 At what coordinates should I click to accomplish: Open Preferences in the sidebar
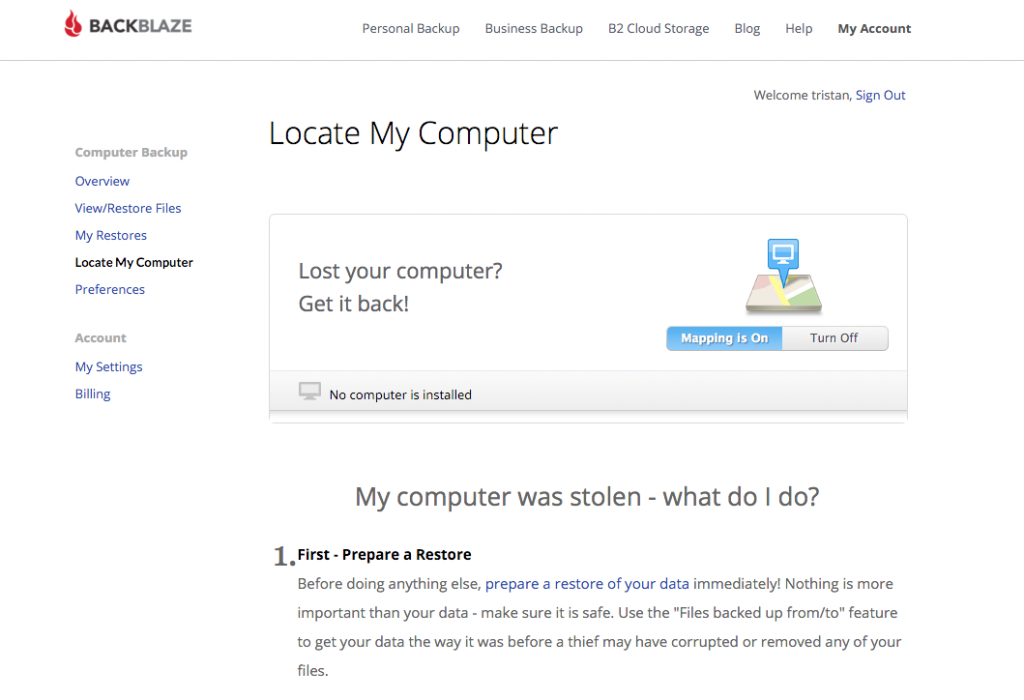tap(110, 289)
